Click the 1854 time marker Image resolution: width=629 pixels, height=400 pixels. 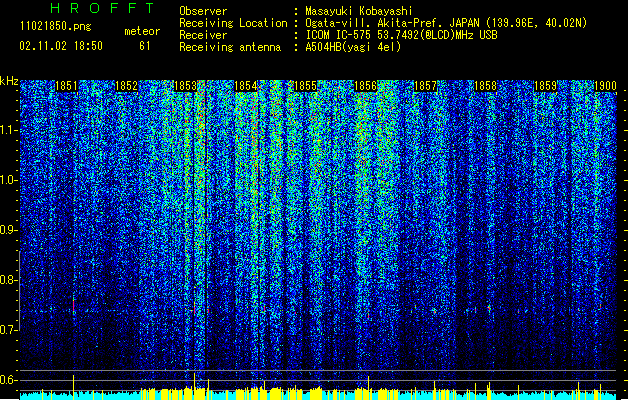tap(246, 86)
